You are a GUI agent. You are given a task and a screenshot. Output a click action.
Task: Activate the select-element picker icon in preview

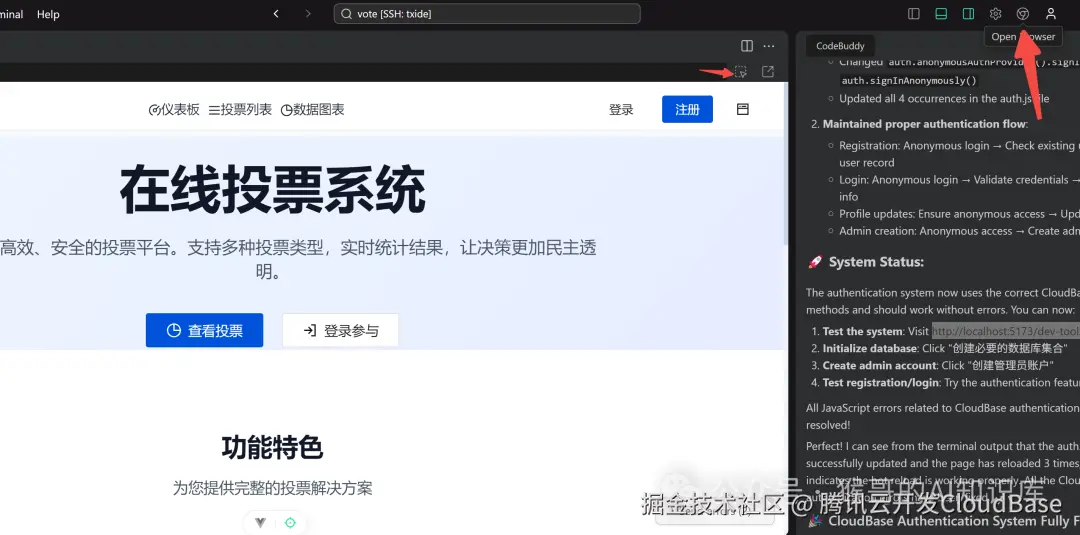(x=740, y=72)
